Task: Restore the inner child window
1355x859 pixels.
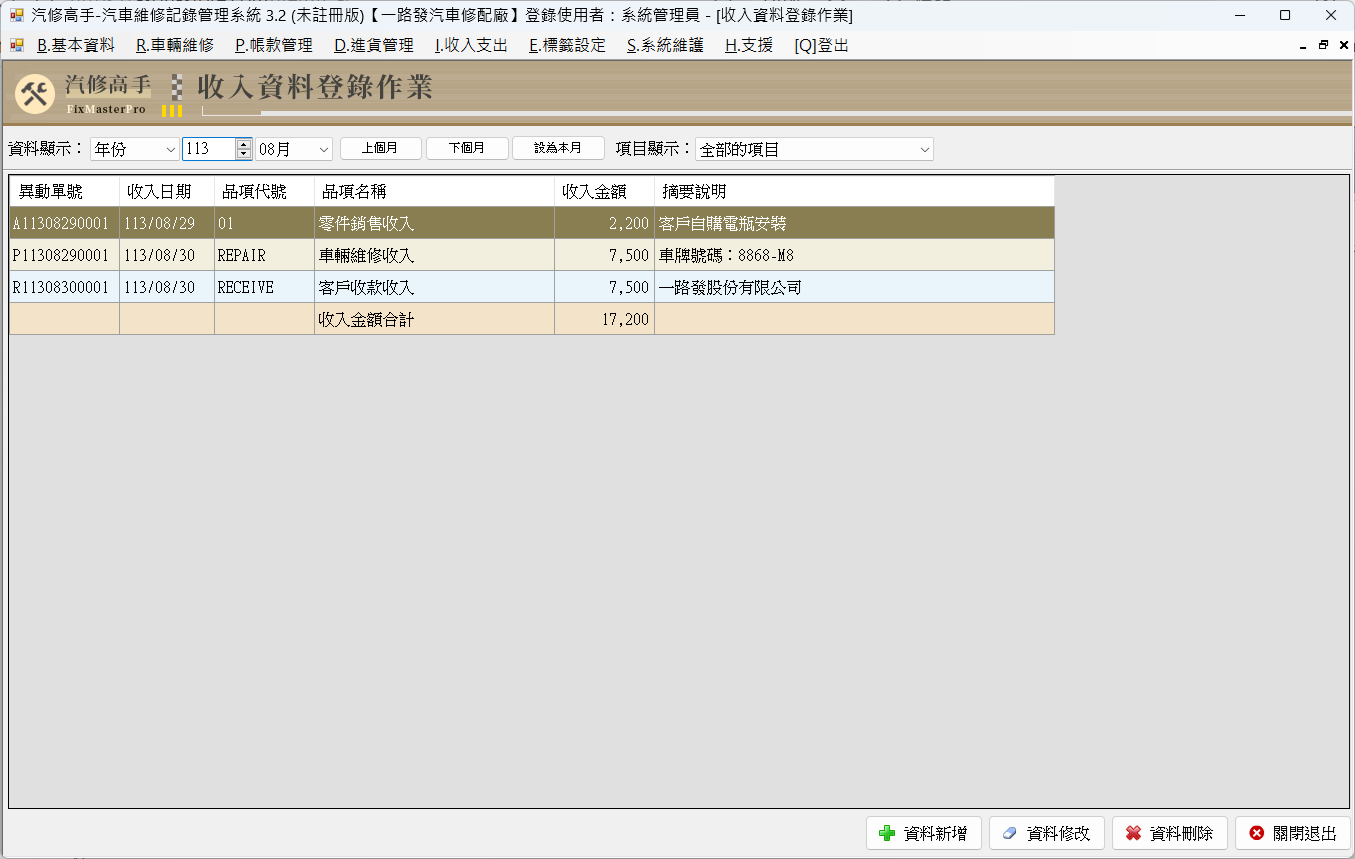Action: tap(1323, 45)
